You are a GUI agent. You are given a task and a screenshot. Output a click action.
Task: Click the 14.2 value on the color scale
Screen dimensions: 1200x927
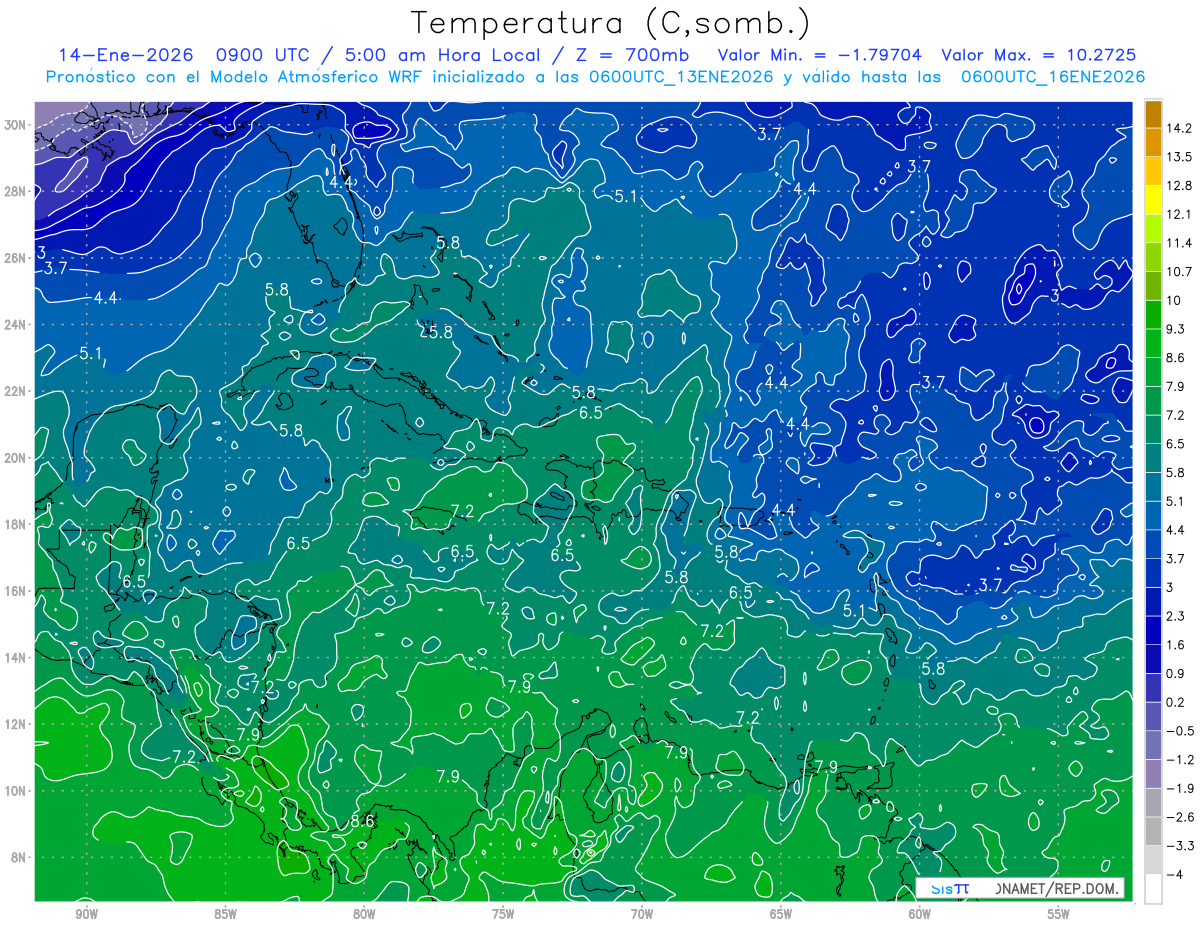coord(1180,129)
